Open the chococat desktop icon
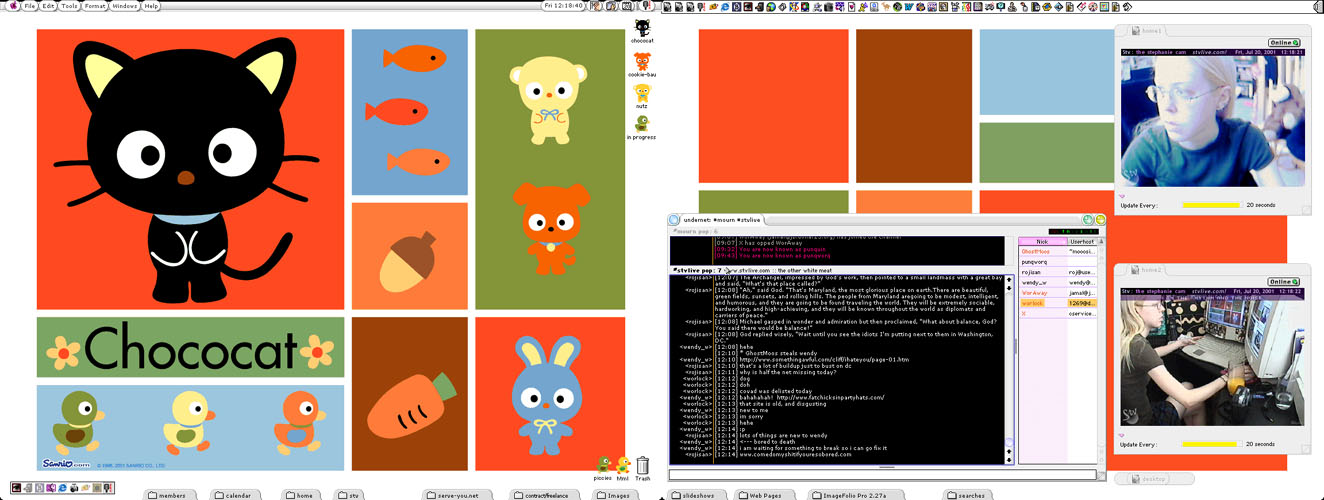 (x=642, y=27)
